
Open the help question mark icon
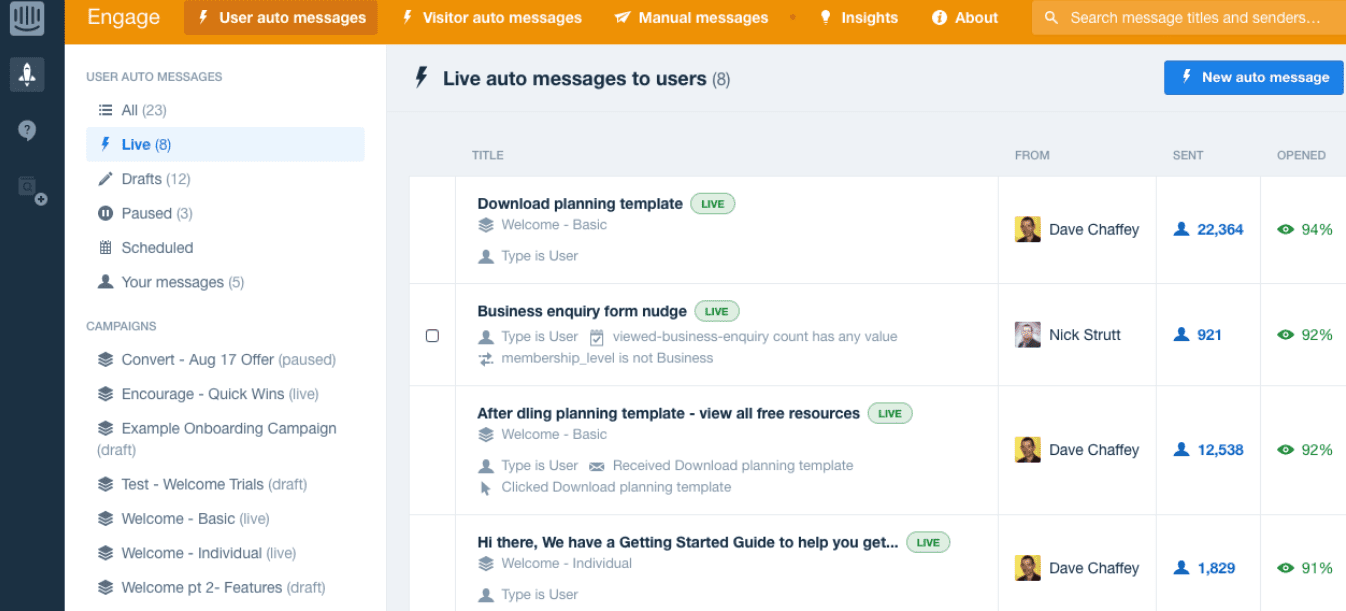click(x=27, y=130)
